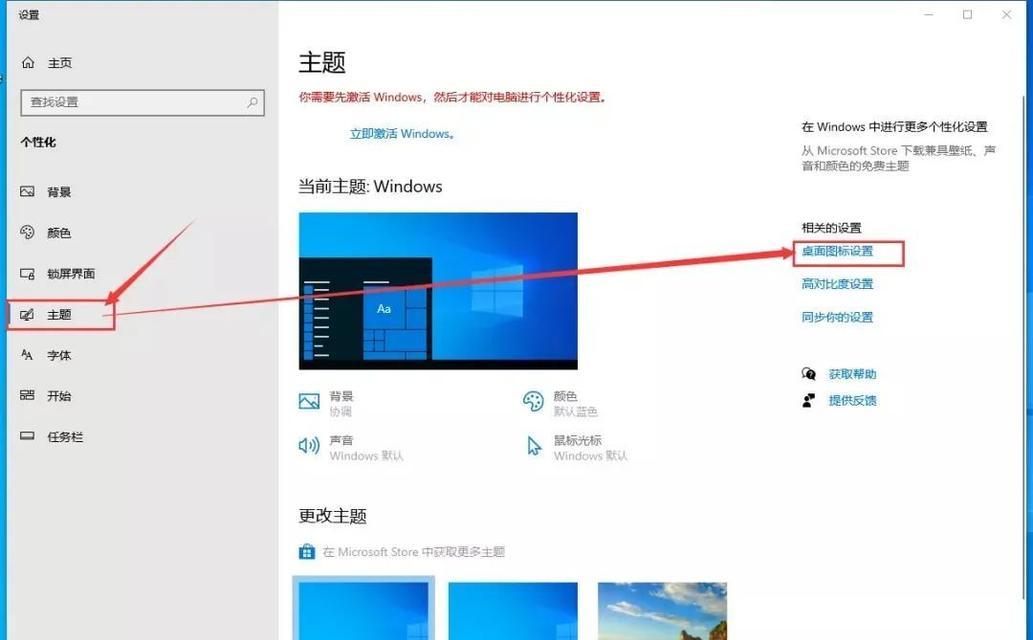Click the 当前主题: Windows heading
1033x640 pixels.
coord(370,187)
